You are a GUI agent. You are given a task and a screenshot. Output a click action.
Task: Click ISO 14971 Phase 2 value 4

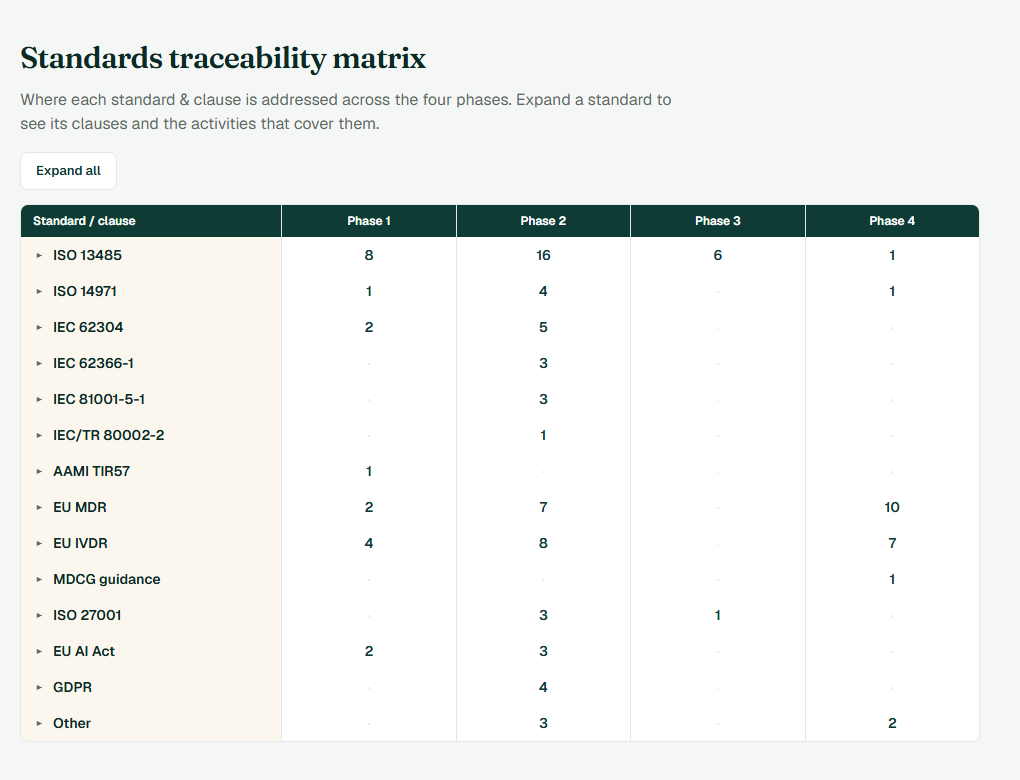tap(543, 291)
